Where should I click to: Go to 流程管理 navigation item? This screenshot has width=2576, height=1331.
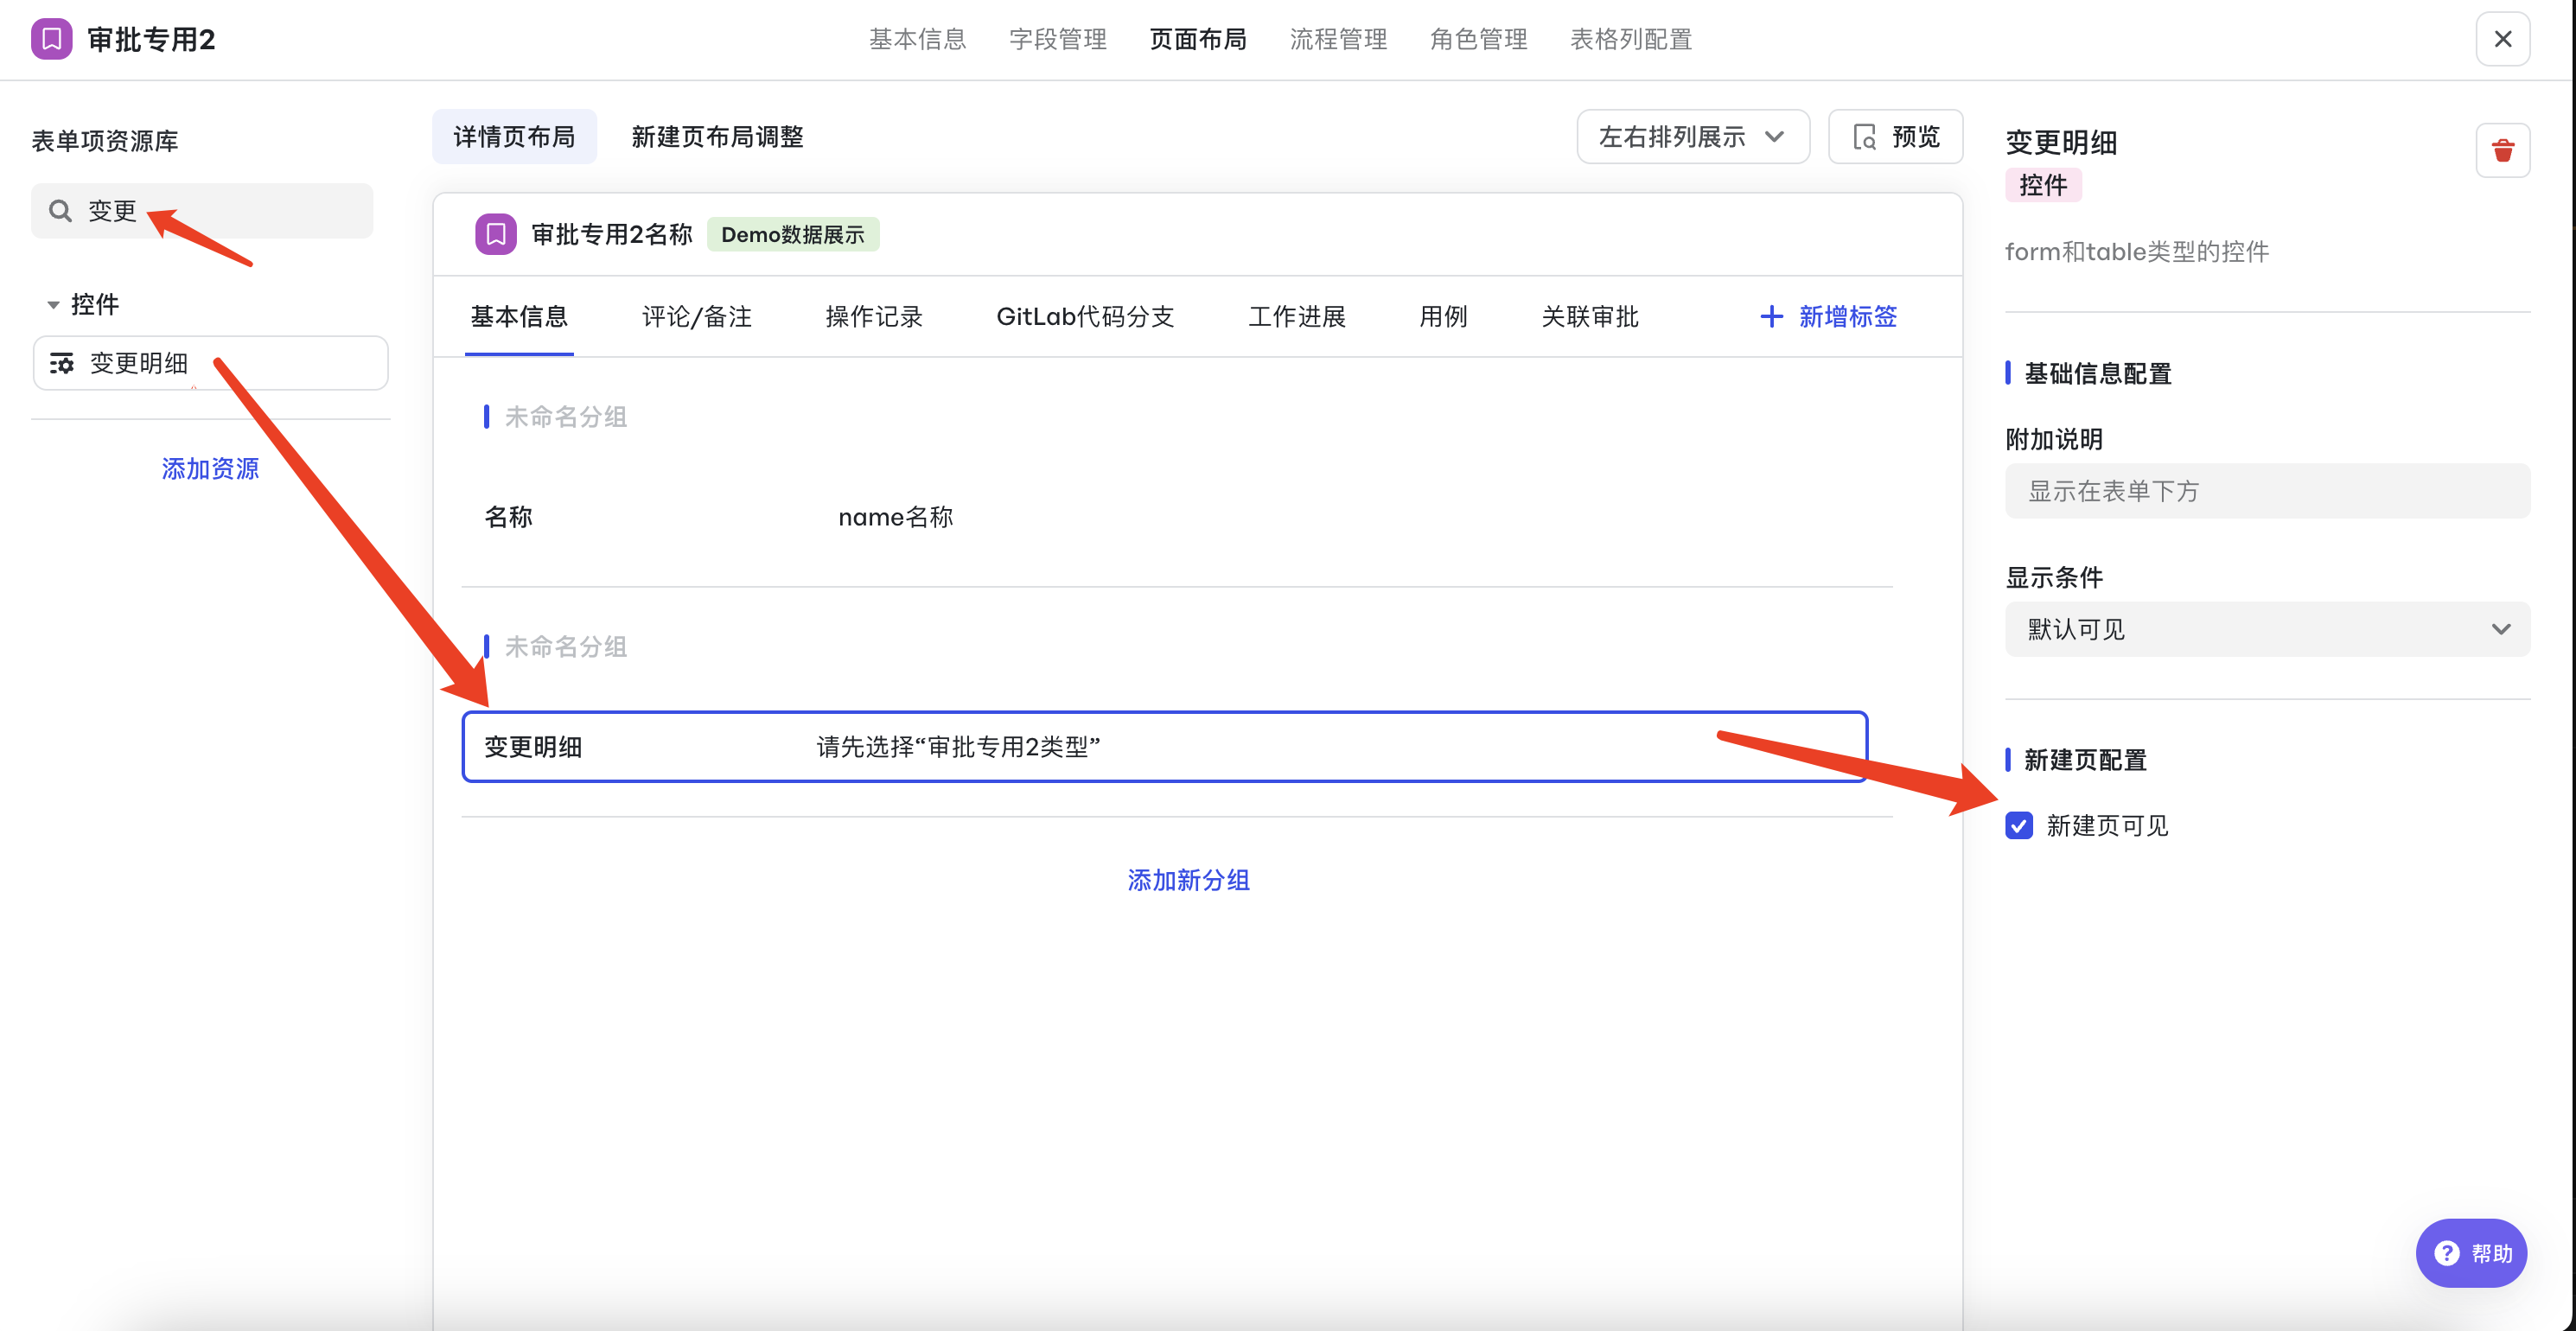(1338, 39)
